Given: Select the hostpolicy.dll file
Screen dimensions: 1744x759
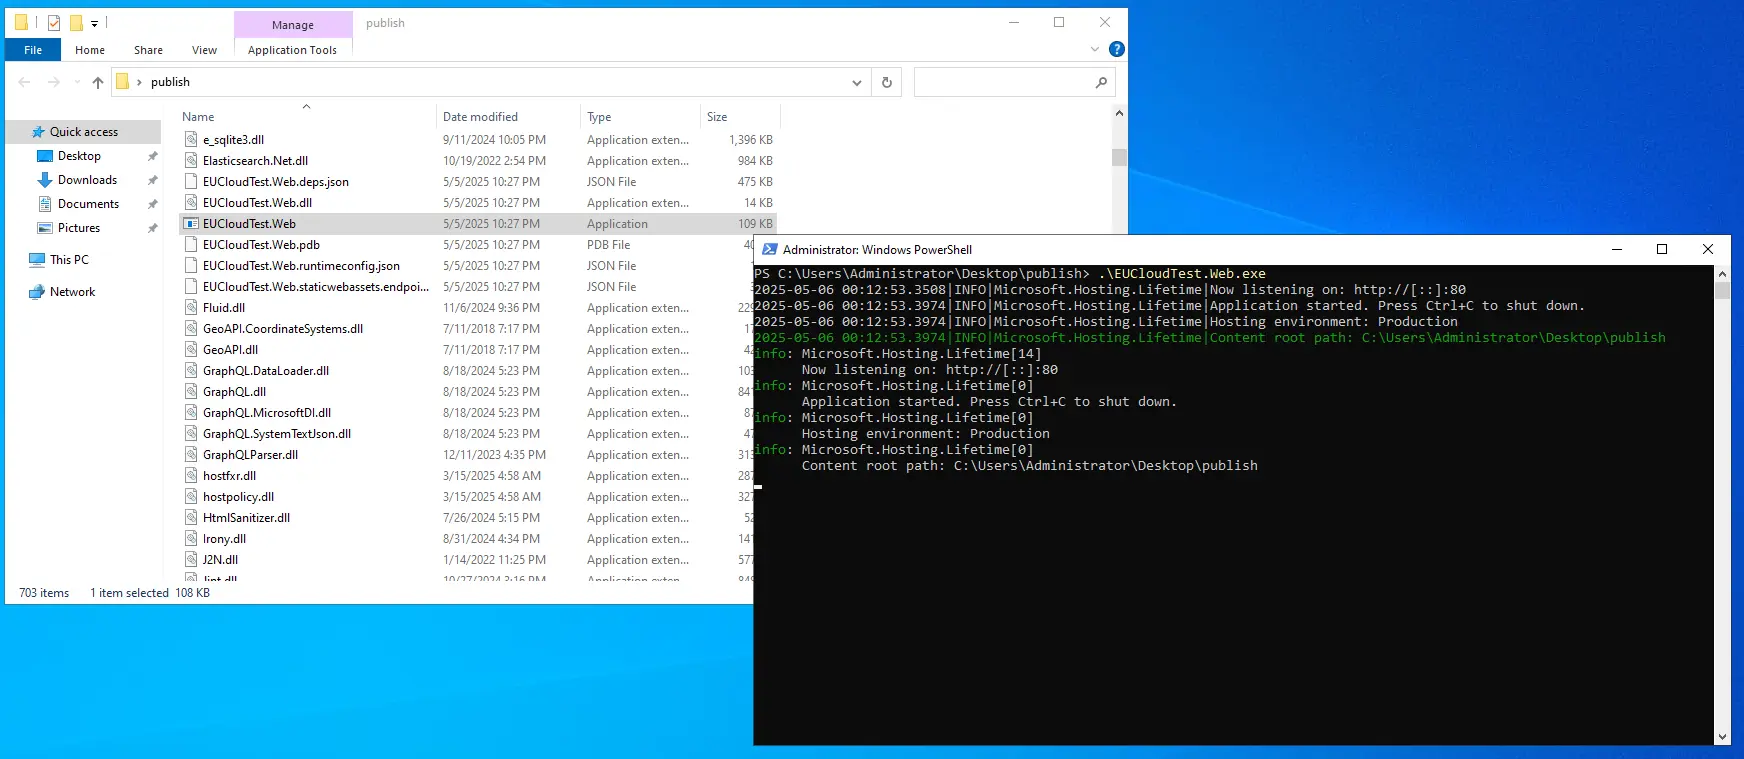Looking at the screenshot, I should click(x=238, y=497).
